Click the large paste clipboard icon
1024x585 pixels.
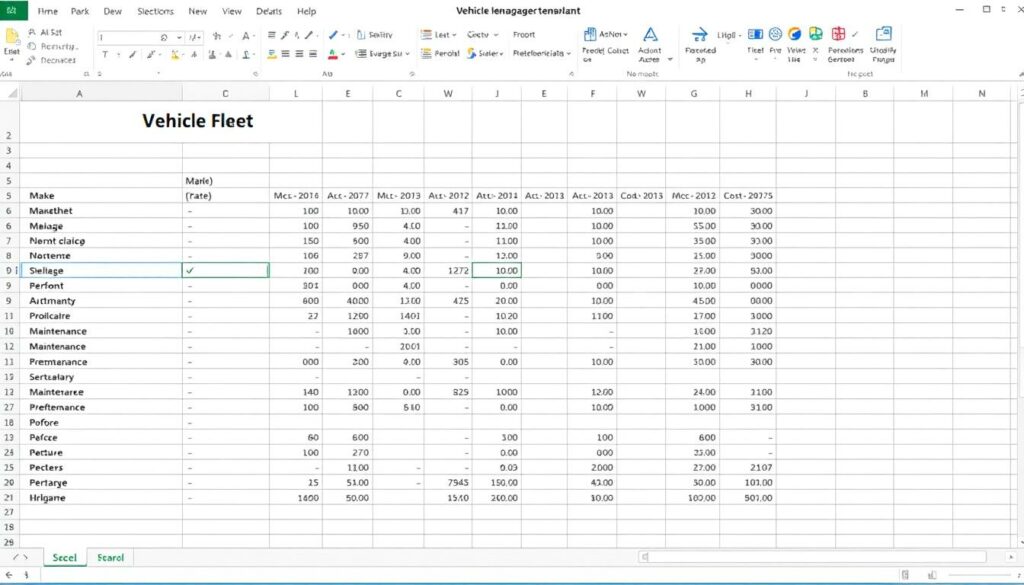12,37
